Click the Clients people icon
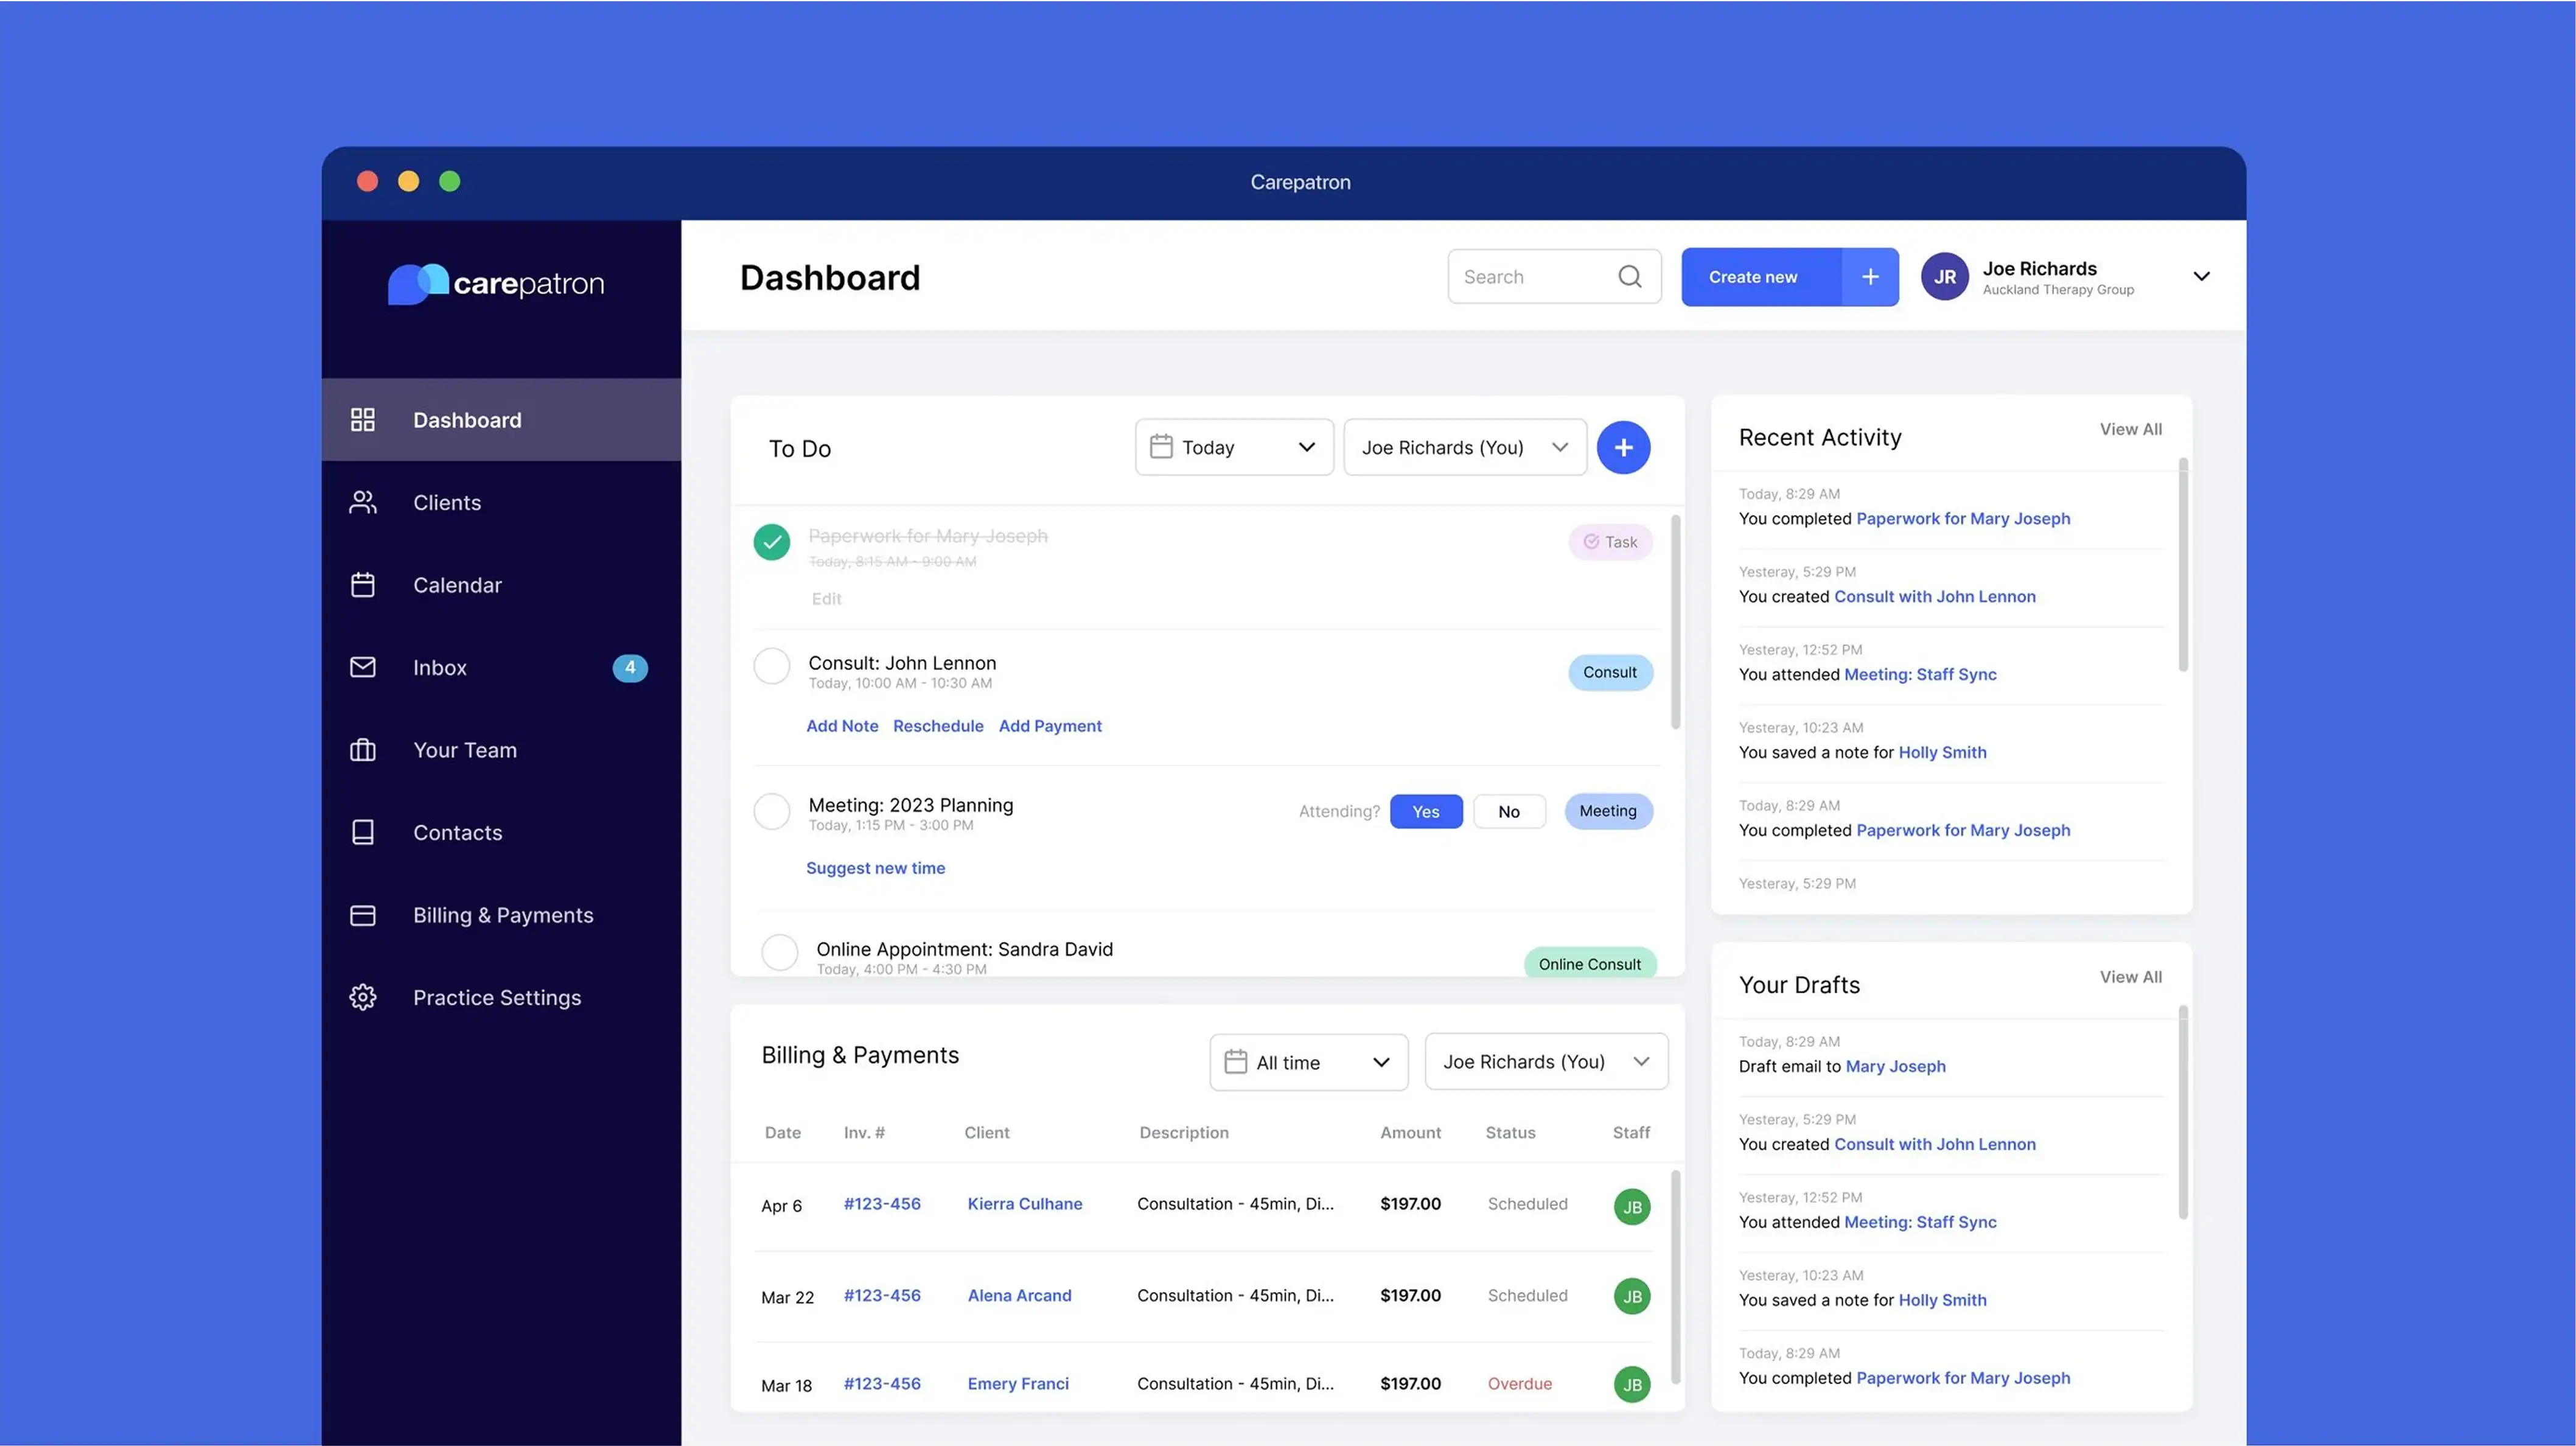The image size is (2576, 1446). coord(363,502)
